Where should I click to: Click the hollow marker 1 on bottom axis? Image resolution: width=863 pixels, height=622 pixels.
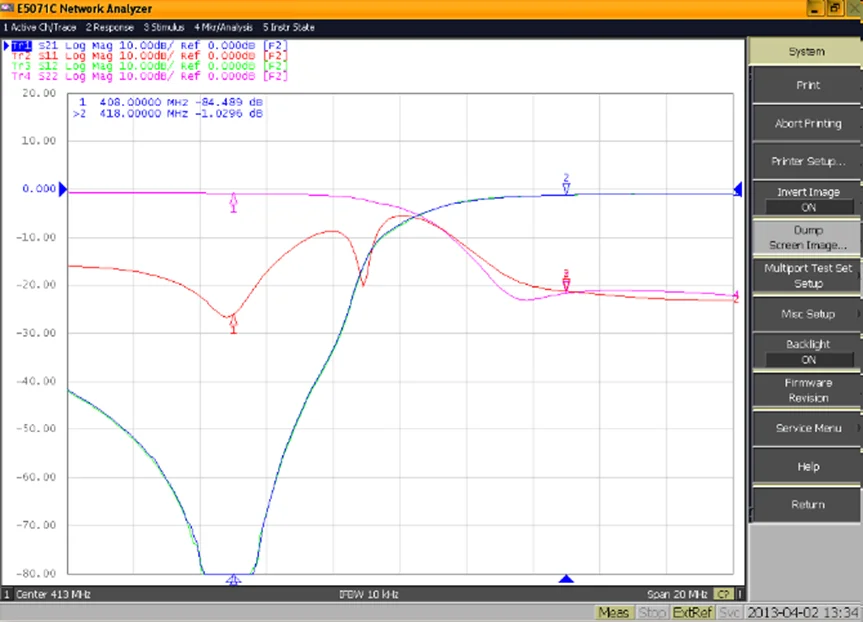(234, 579)
